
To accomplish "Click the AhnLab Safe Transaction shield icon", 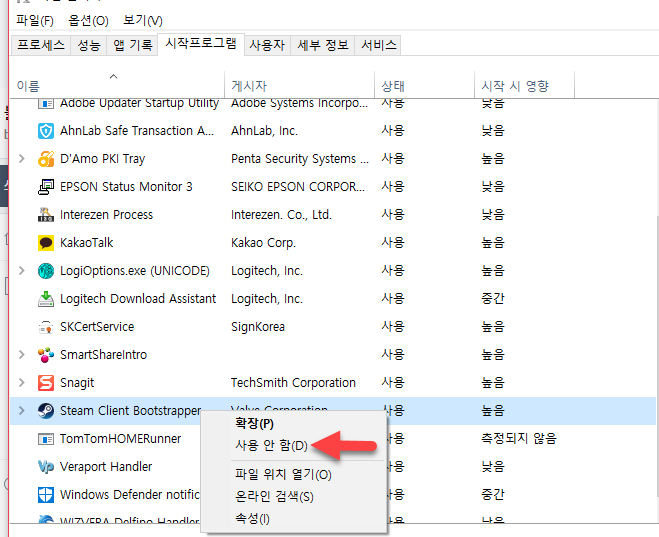I will pos(46,131).
